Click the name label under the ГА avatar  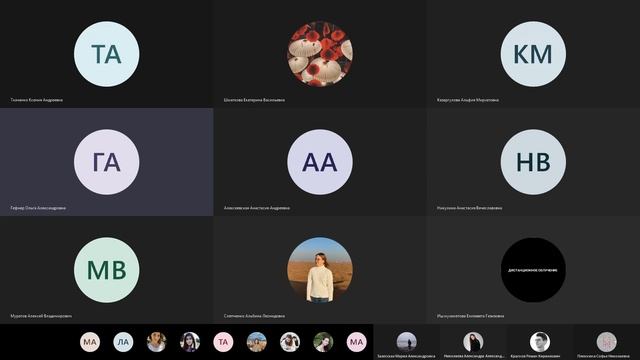click(x=38, y=208)
